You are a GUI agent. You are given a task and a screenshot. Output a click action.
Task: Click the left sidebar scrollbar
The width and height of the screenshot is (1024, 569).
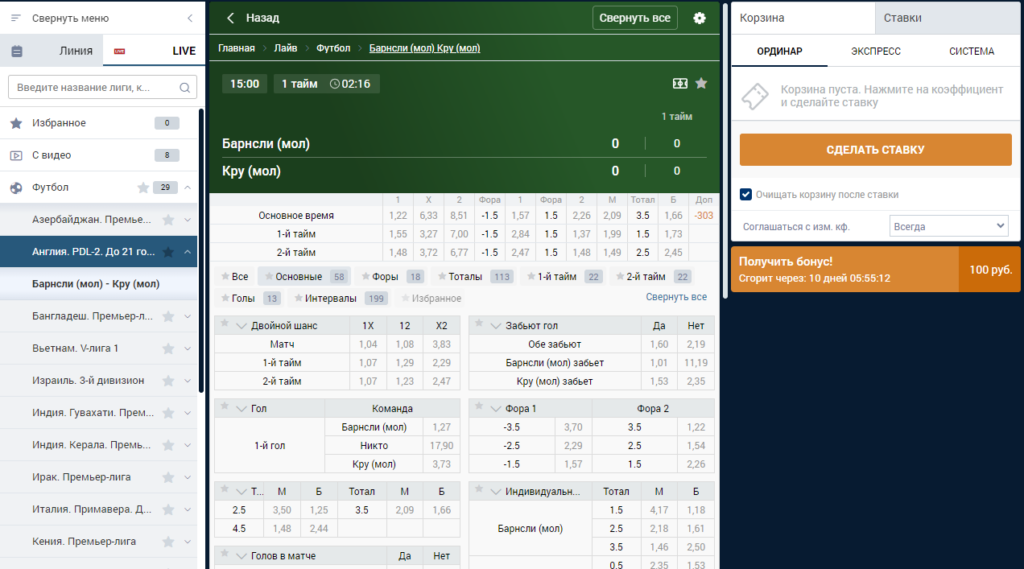click(x=201, y=250)
